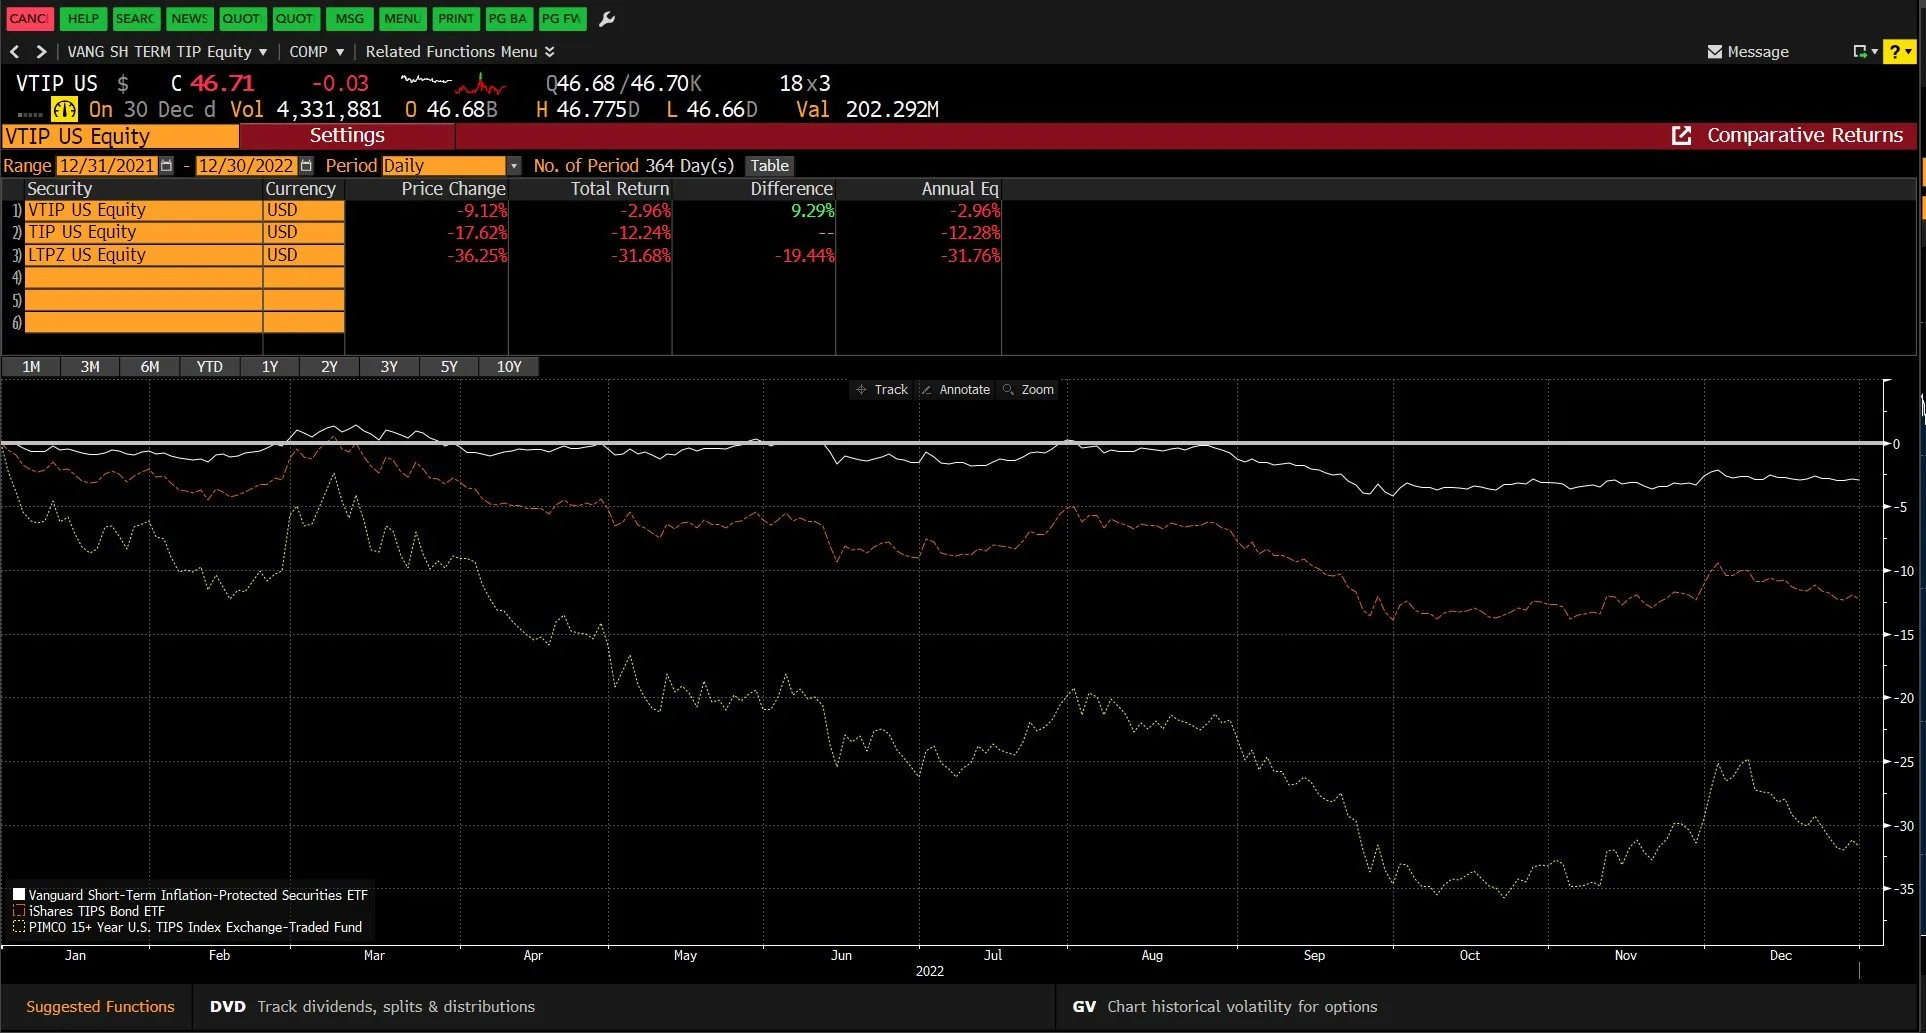Select the YTD range tab
1926x1033 pixels.
point(209,367)
